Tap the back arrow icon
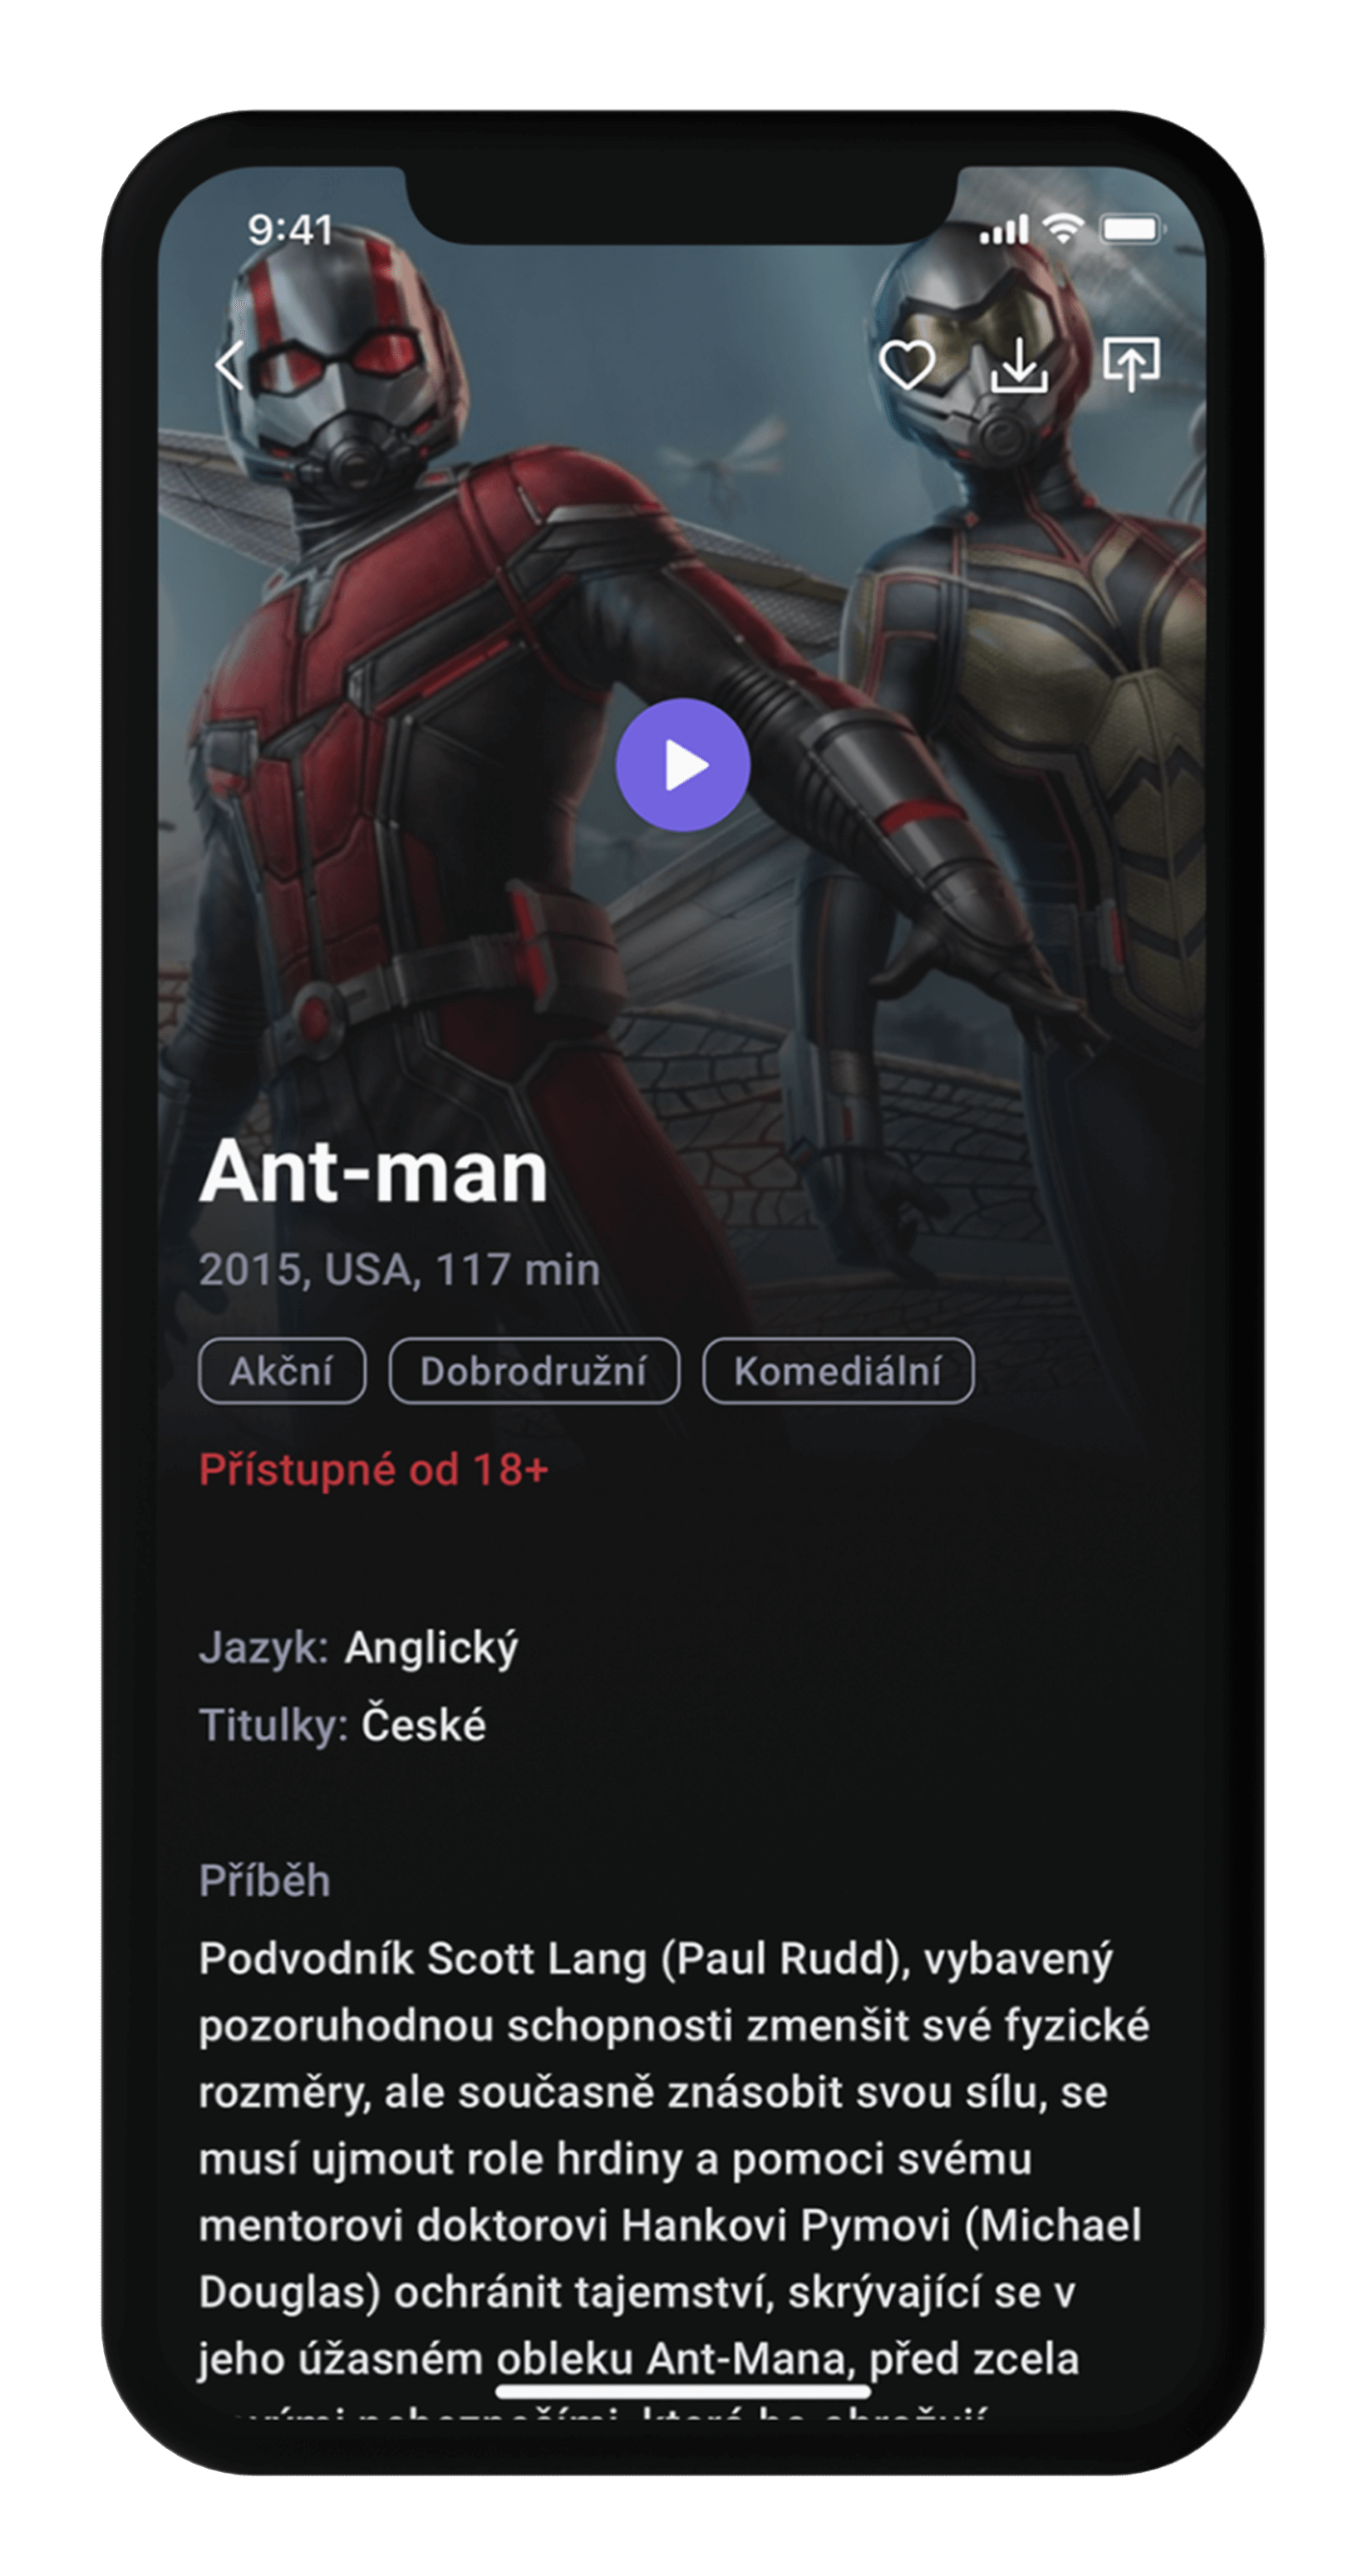This screenshot has width=1363, height=2576. (230, 365)
